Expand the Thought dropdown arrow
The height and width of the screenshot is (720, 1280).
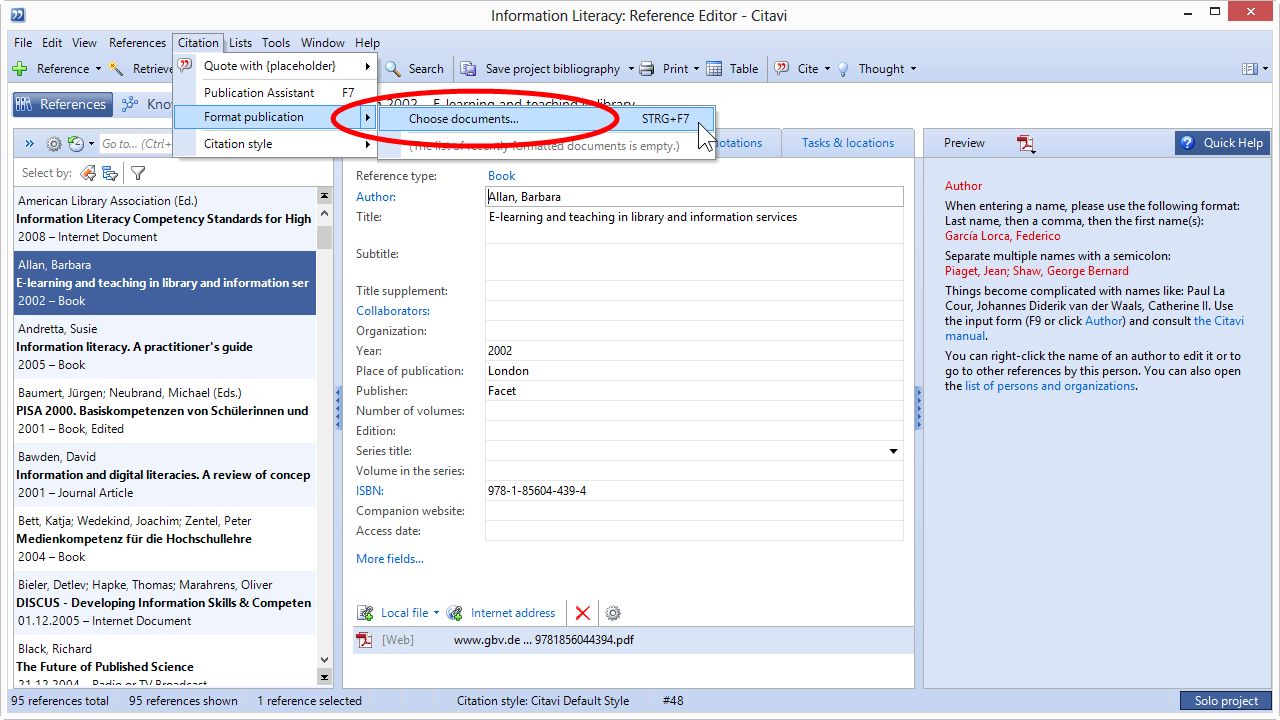[x=913, y=69]
